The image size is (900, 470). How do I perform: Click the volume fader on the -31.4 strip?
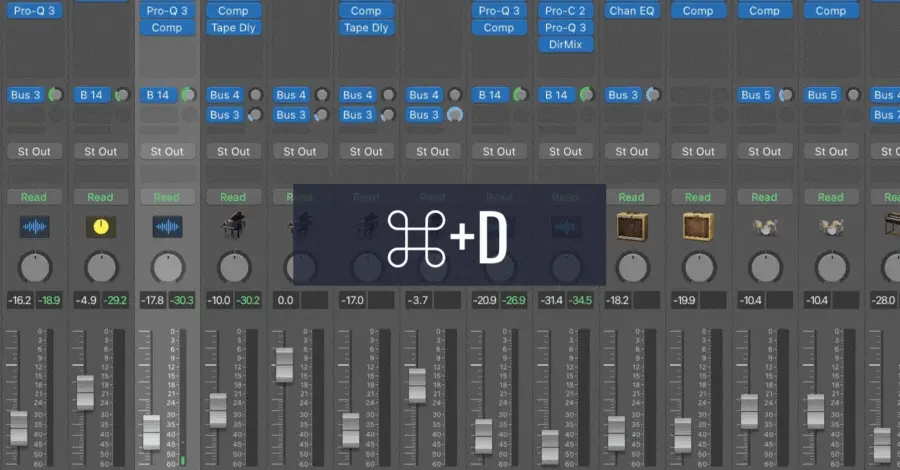coord(550,447)
